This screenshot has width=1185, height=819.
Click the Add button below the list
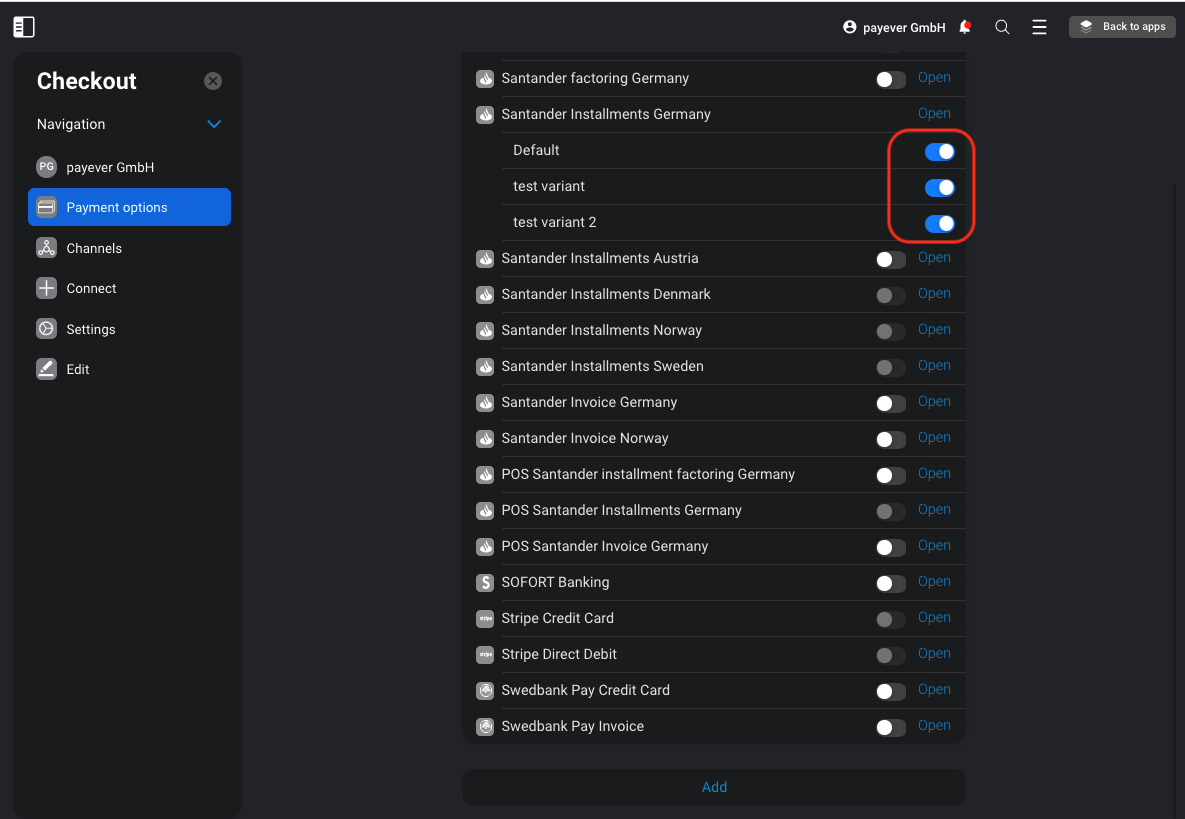tap(714, 787)
